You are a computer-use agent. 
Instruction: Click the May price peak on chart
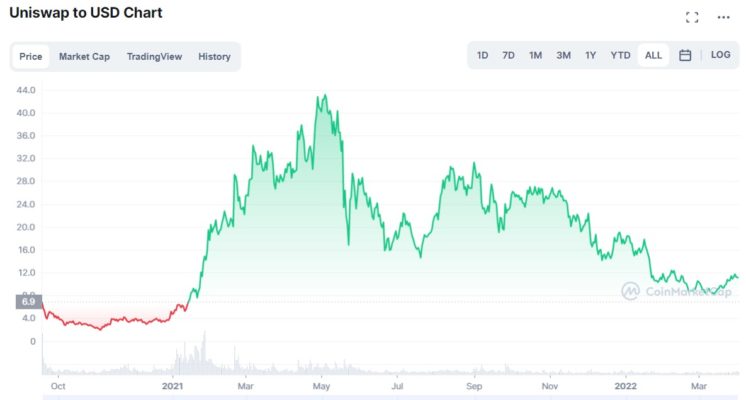tap(322, 97)
